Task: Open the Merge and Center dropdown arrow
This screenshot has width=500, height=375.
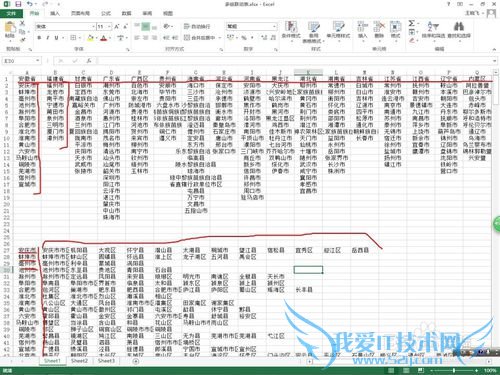Action: pos(220,38)
